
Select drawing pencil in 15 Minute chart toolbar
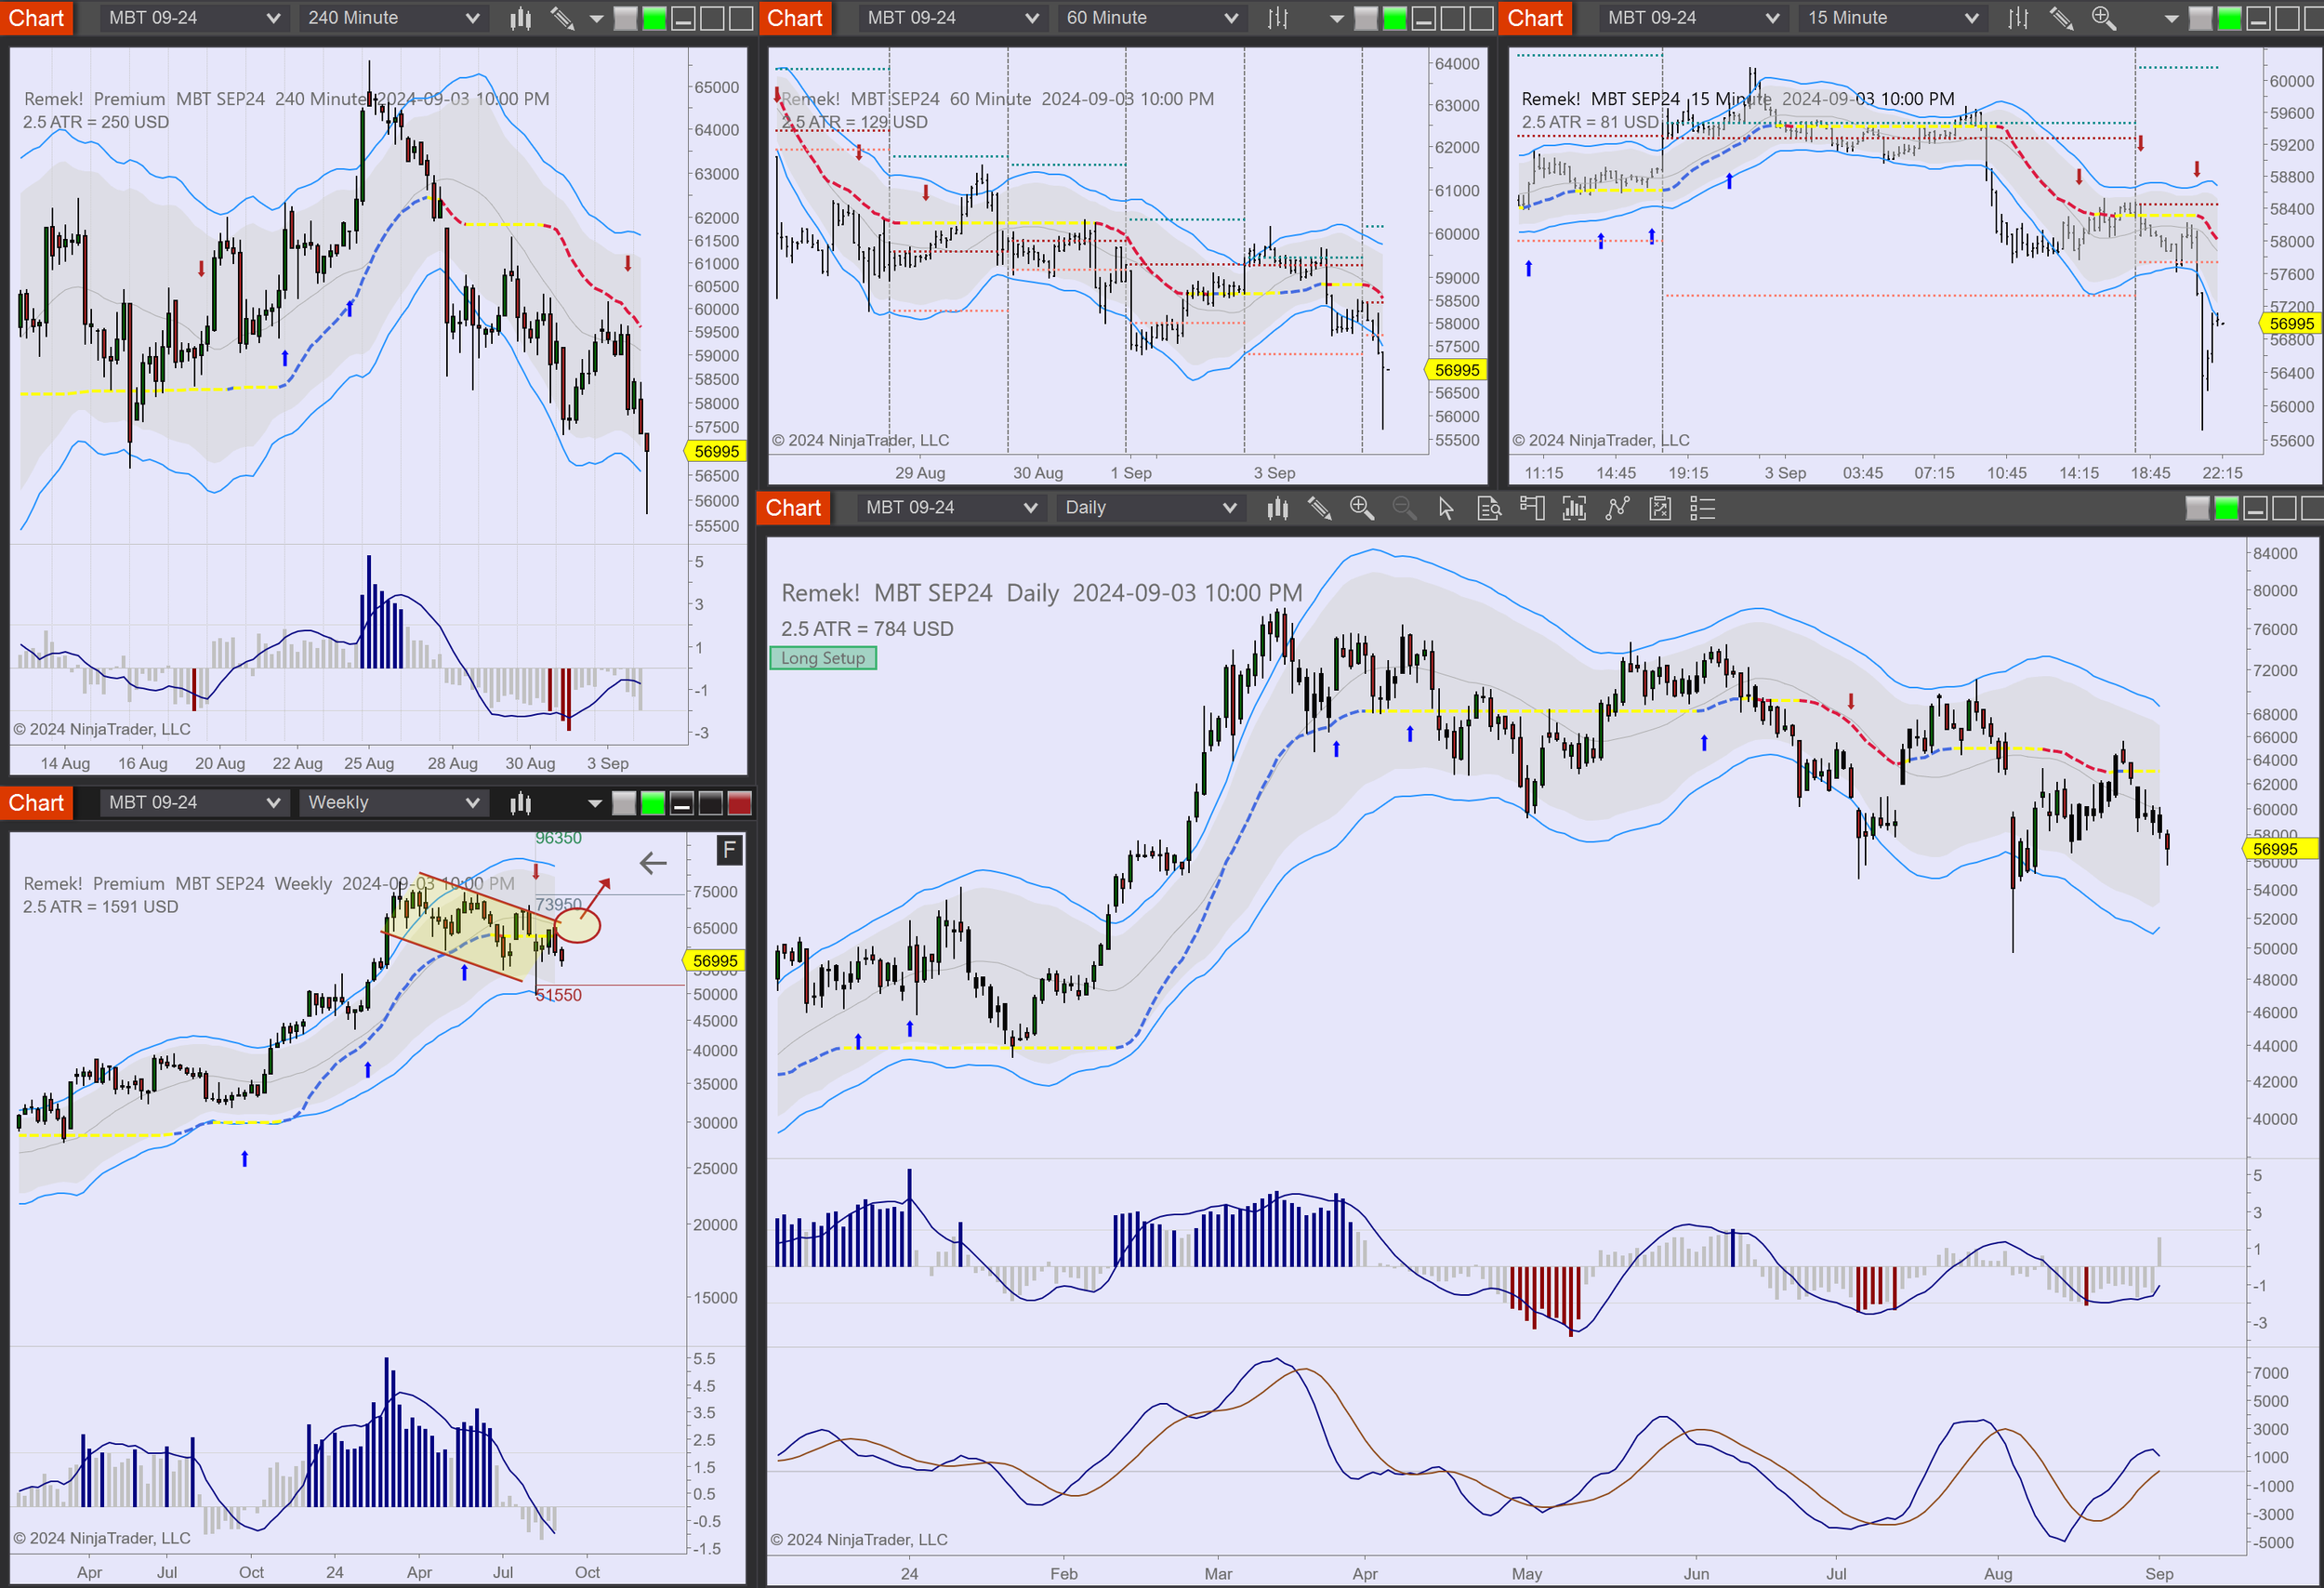click(2061, 18)
